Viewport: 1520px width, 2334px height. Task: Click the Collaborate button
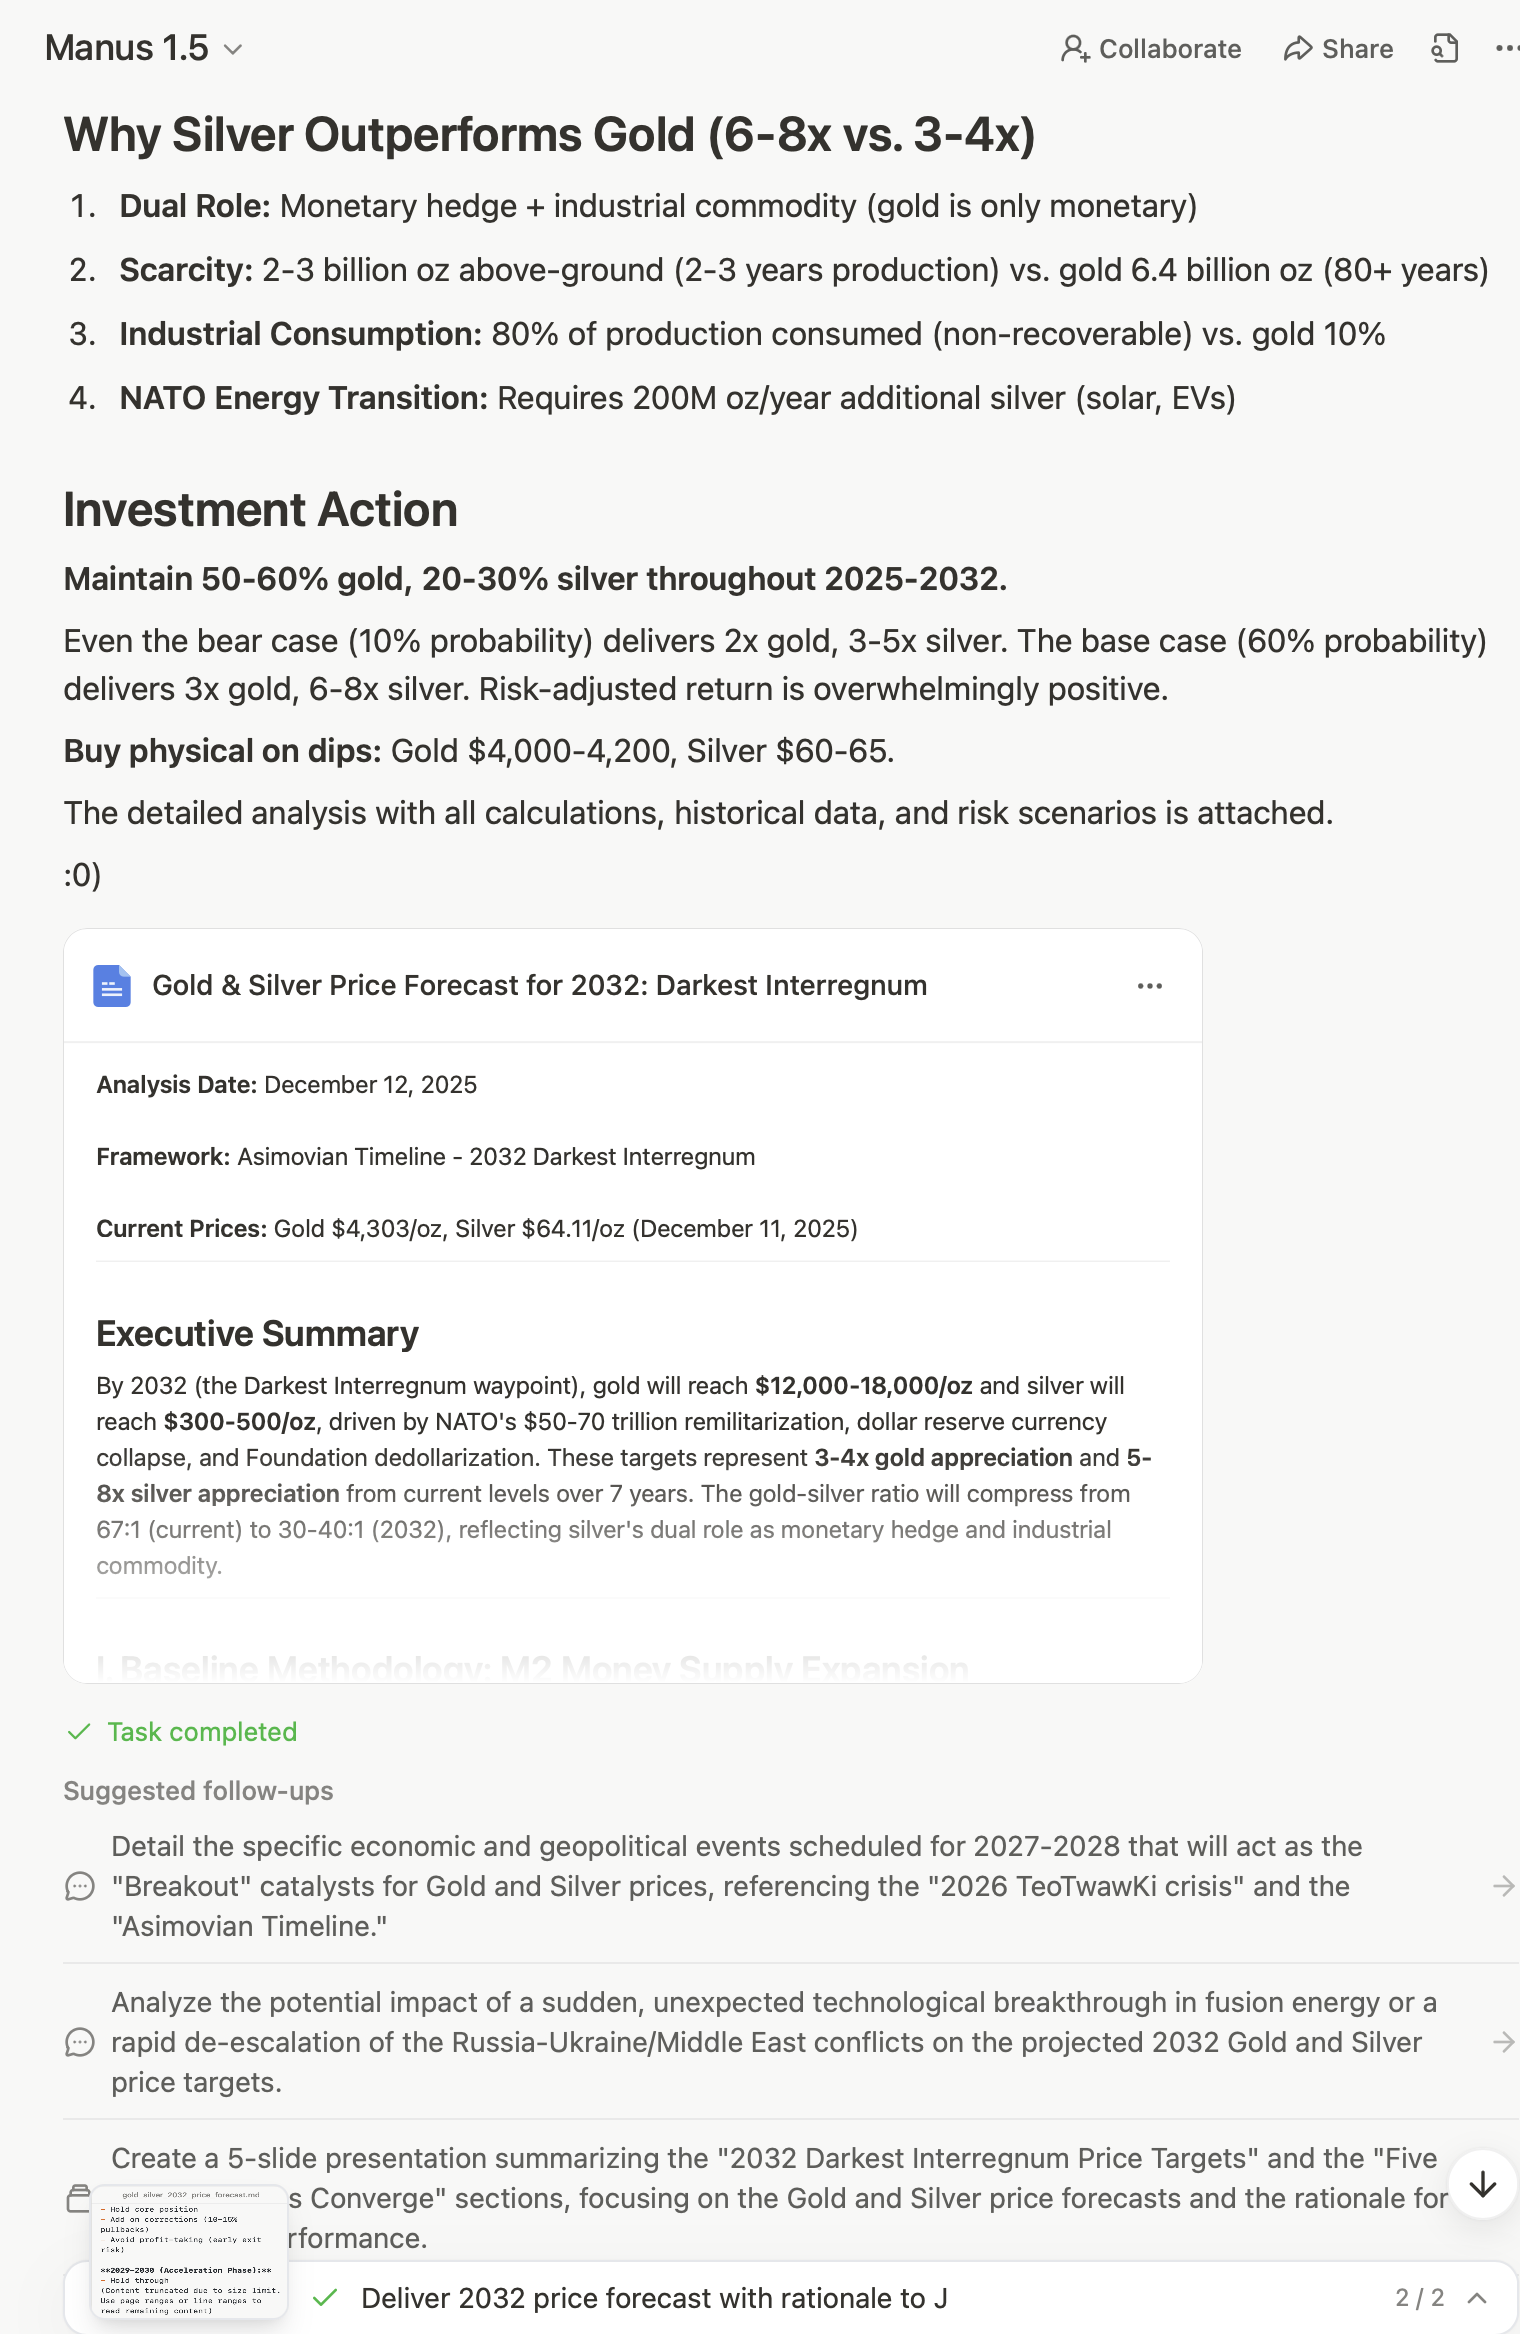(1151, 48)
